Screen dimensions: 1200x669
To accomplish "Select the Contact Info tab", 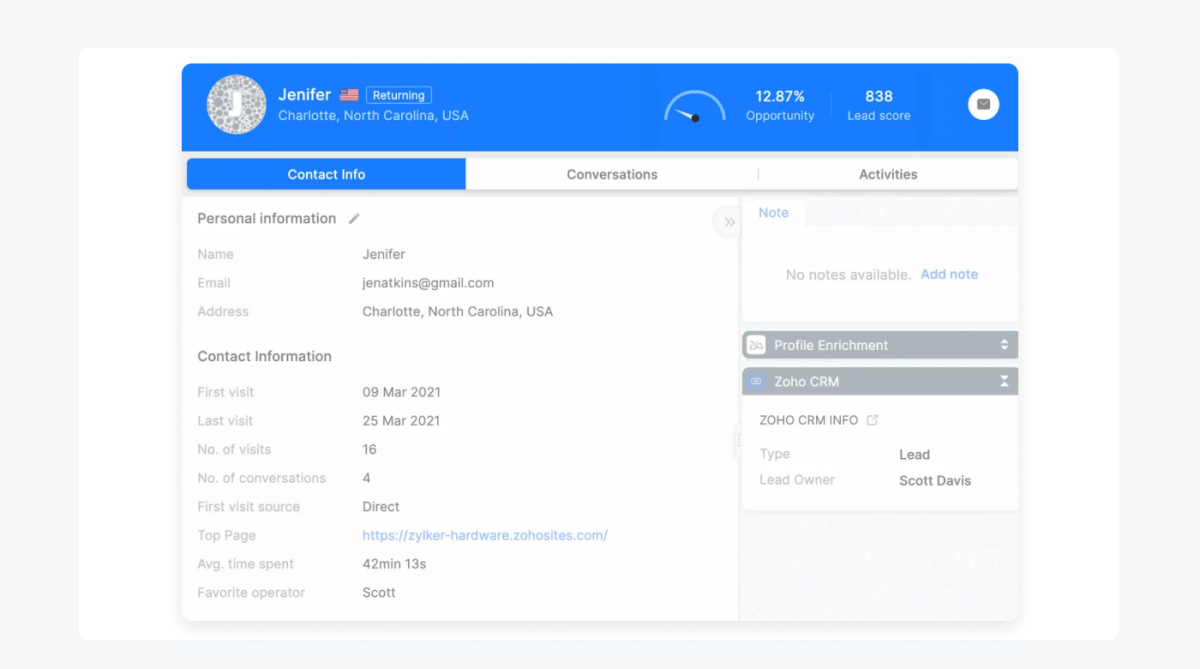I will point(325,174).
